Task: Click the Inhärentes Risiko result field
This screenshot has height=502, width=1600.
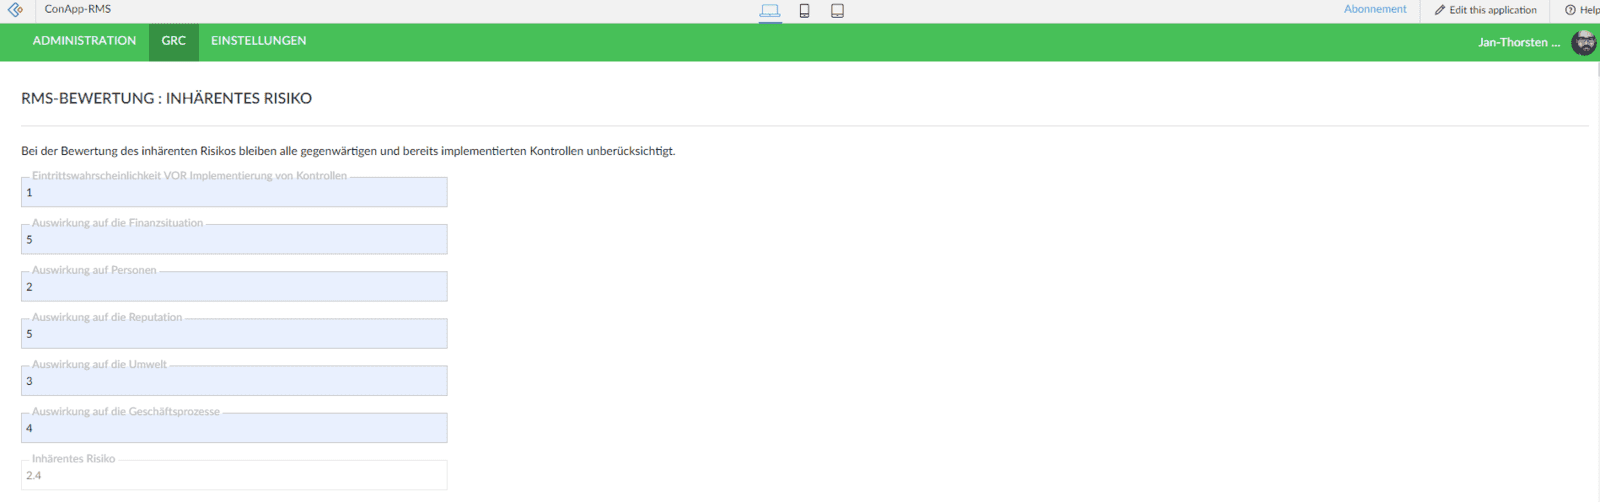Action: coord(234,476)
